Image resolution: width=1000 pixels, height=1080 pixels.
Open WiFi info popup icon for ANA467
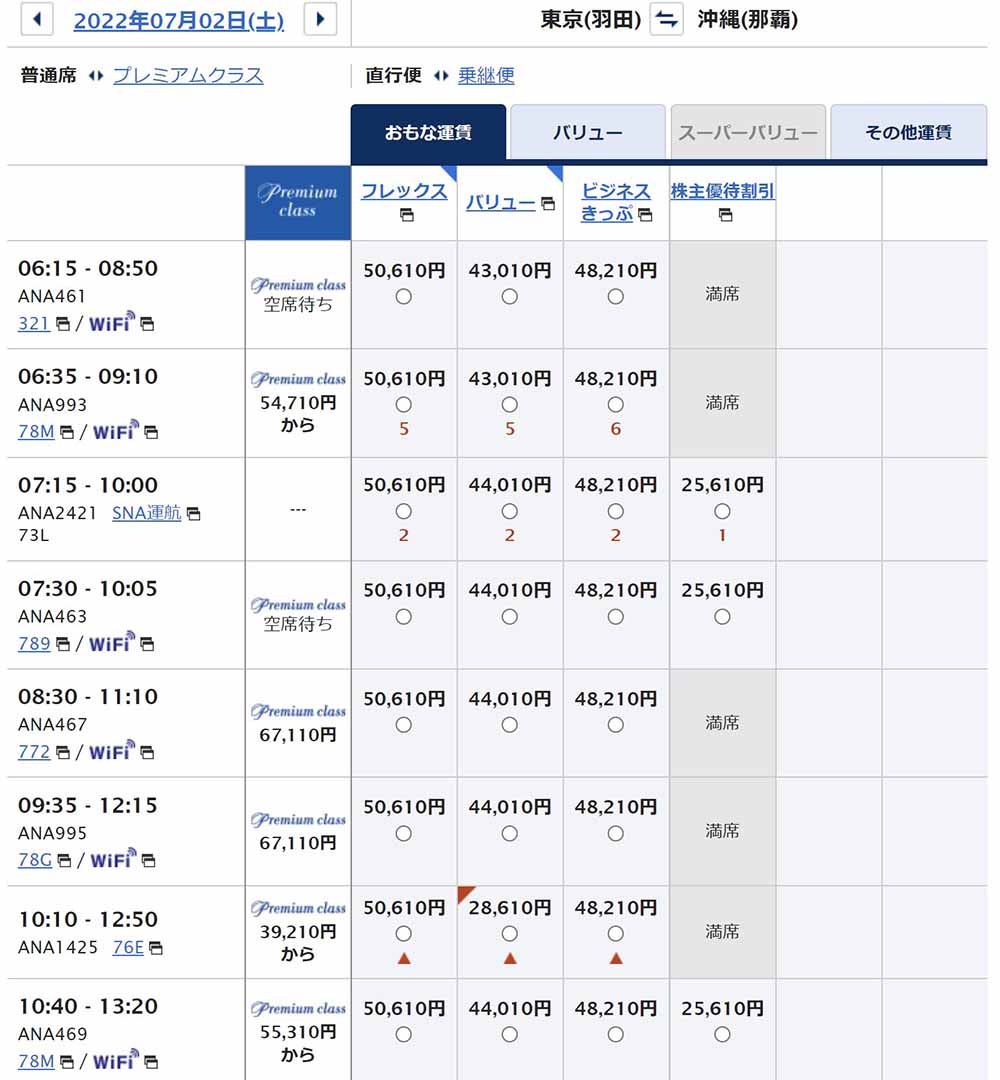tap(147, 752)
